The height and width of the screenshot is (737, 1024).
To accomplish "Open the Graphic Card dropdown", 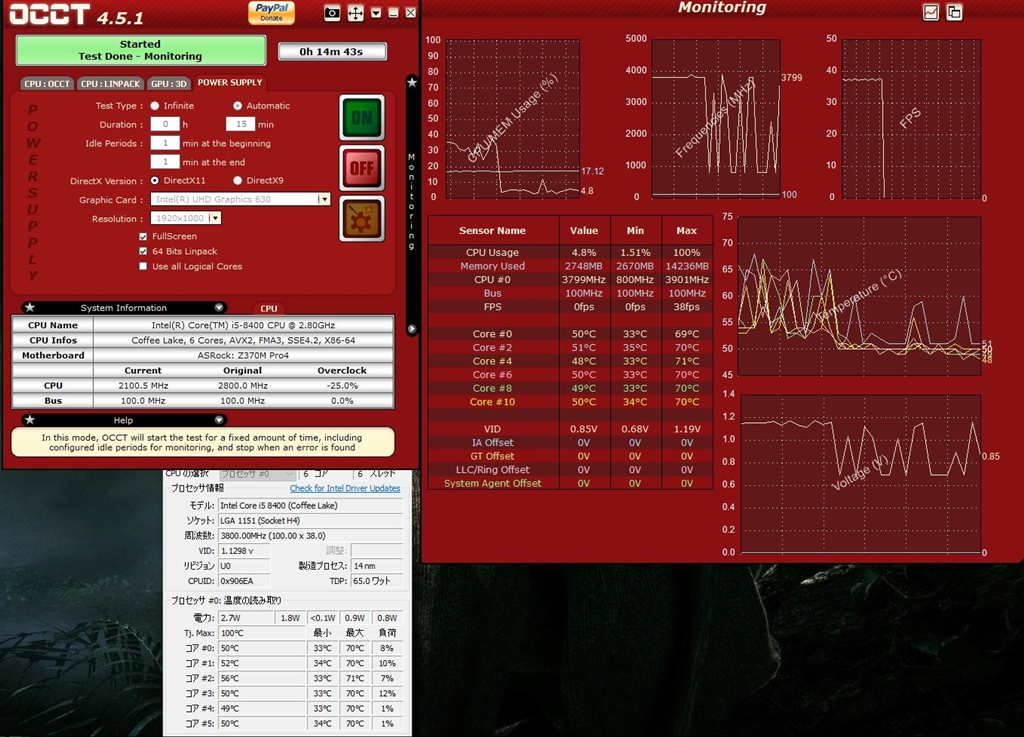I will [x=324, y=199].
